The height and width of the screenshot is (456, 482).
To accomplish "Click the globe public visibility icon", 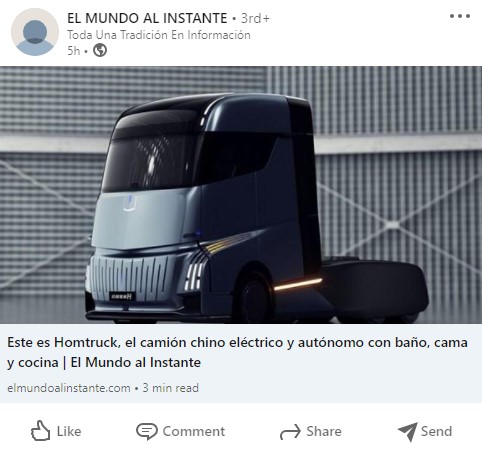I will click(100, 50).
